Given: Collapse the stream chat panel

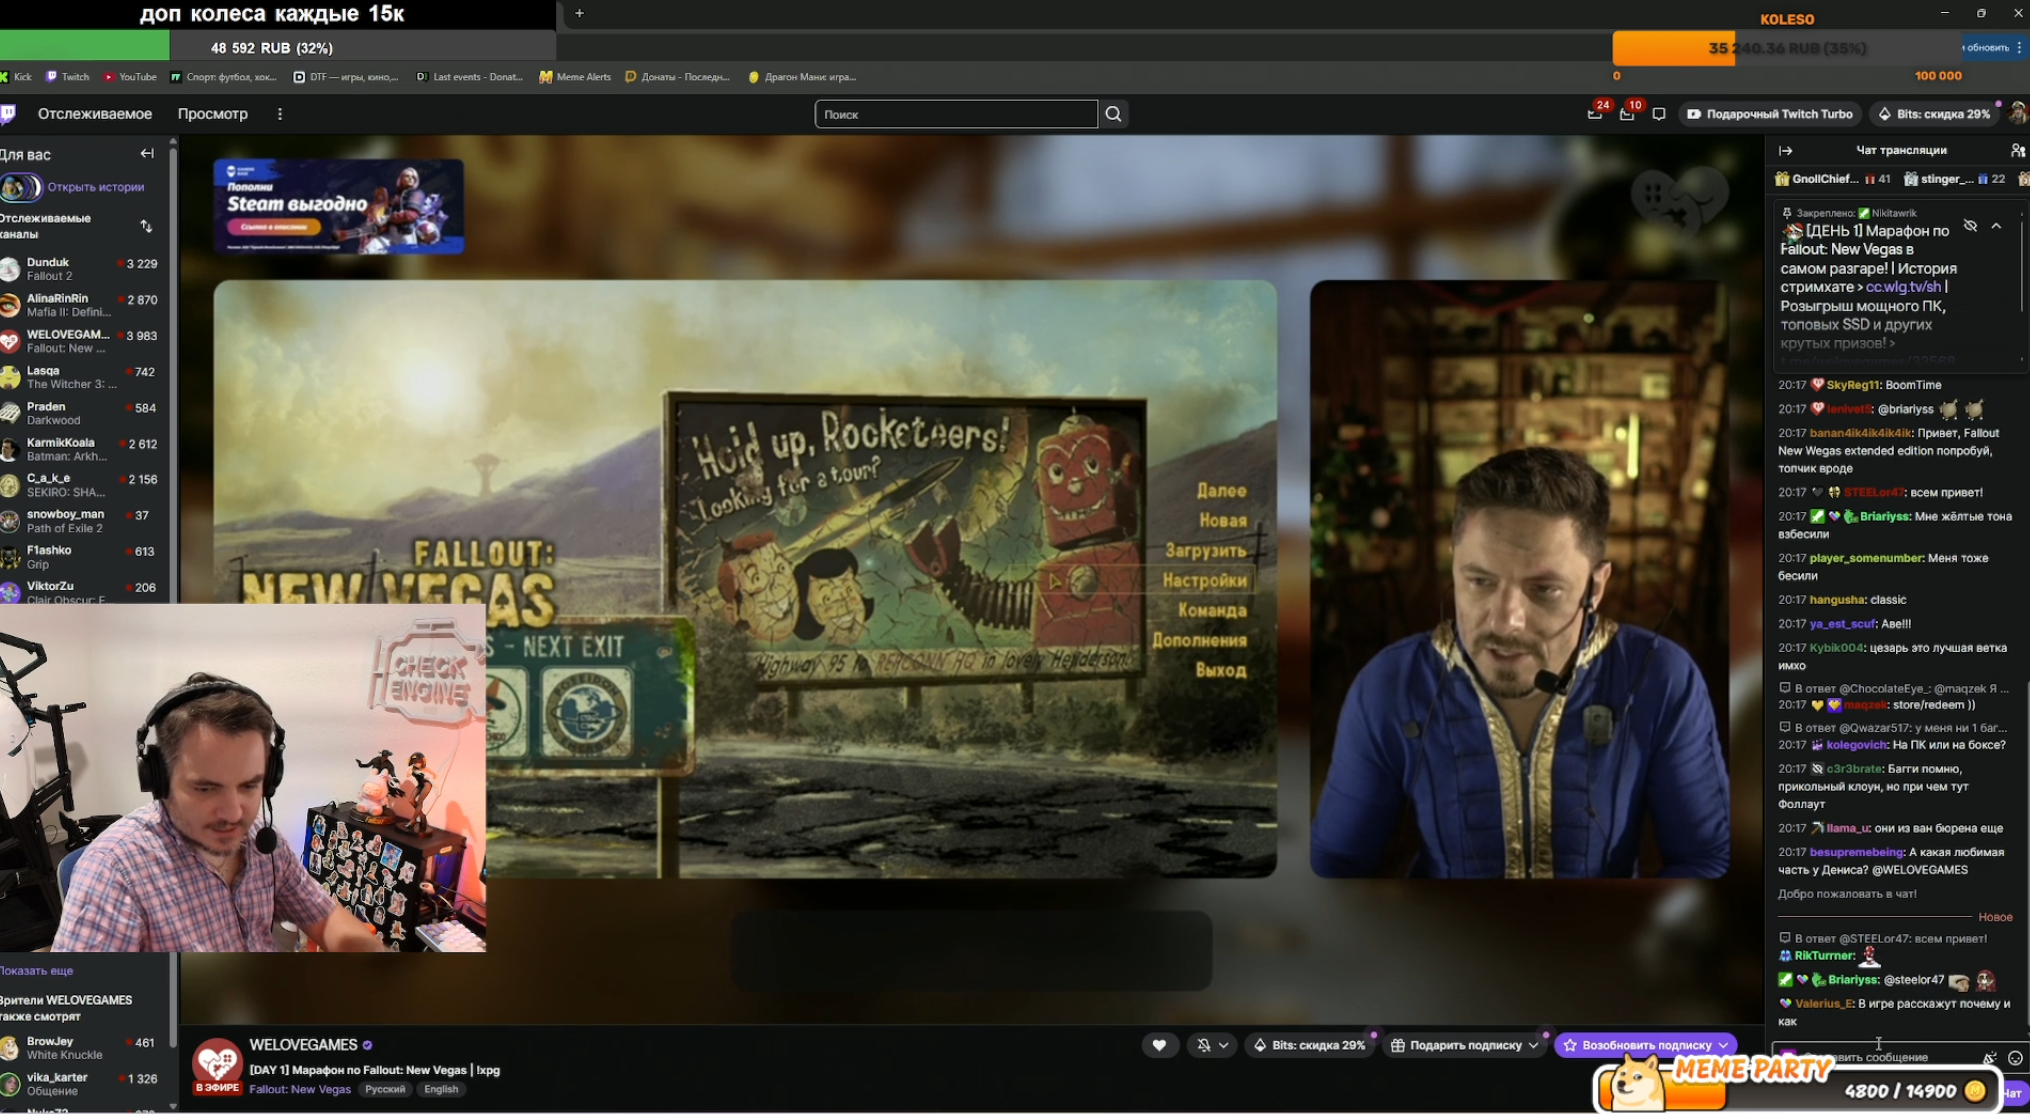Looking at the screenshot, I should (1786, 150).
